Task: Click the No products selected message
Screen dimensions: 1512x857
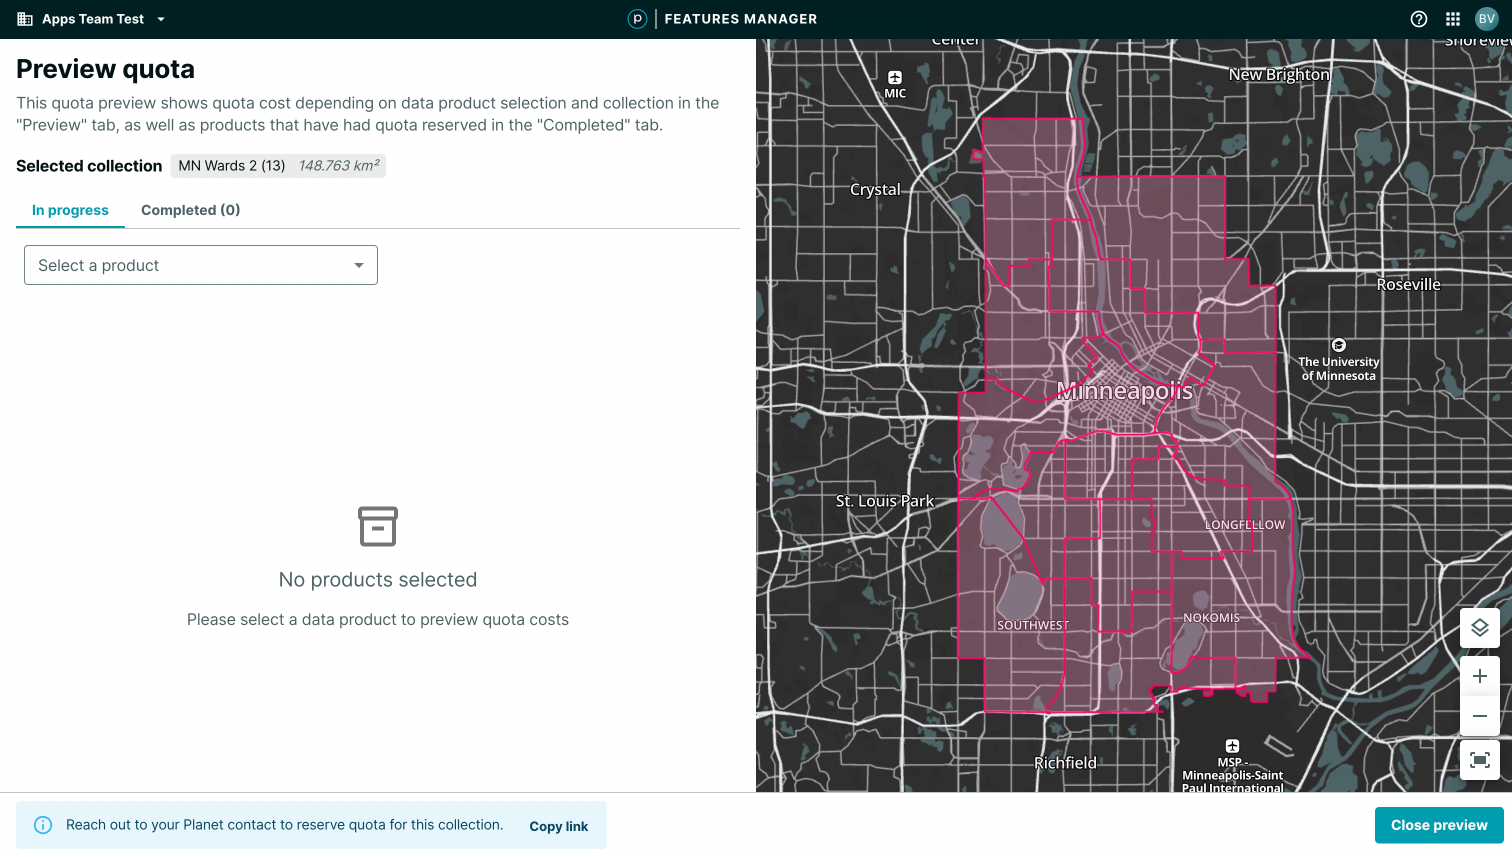Action: coord(378,580)
